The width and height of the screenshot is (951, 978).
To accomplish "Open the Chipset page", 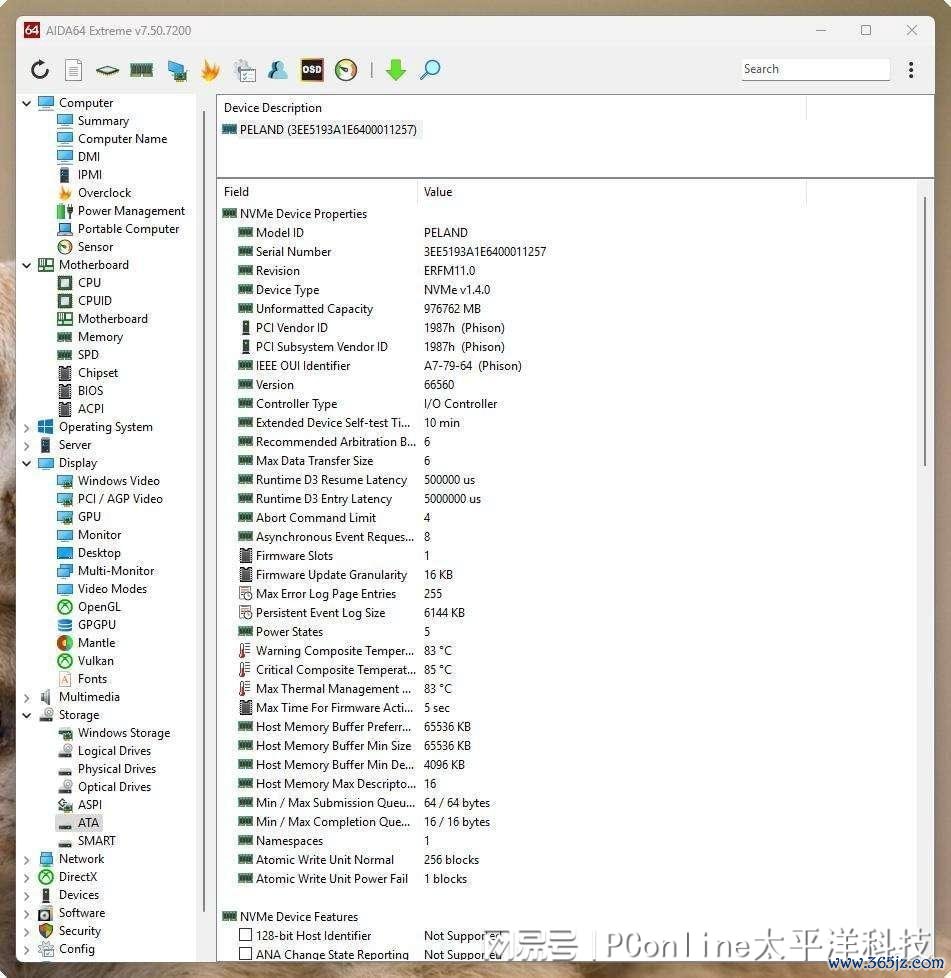I will (x=98, y=373).
